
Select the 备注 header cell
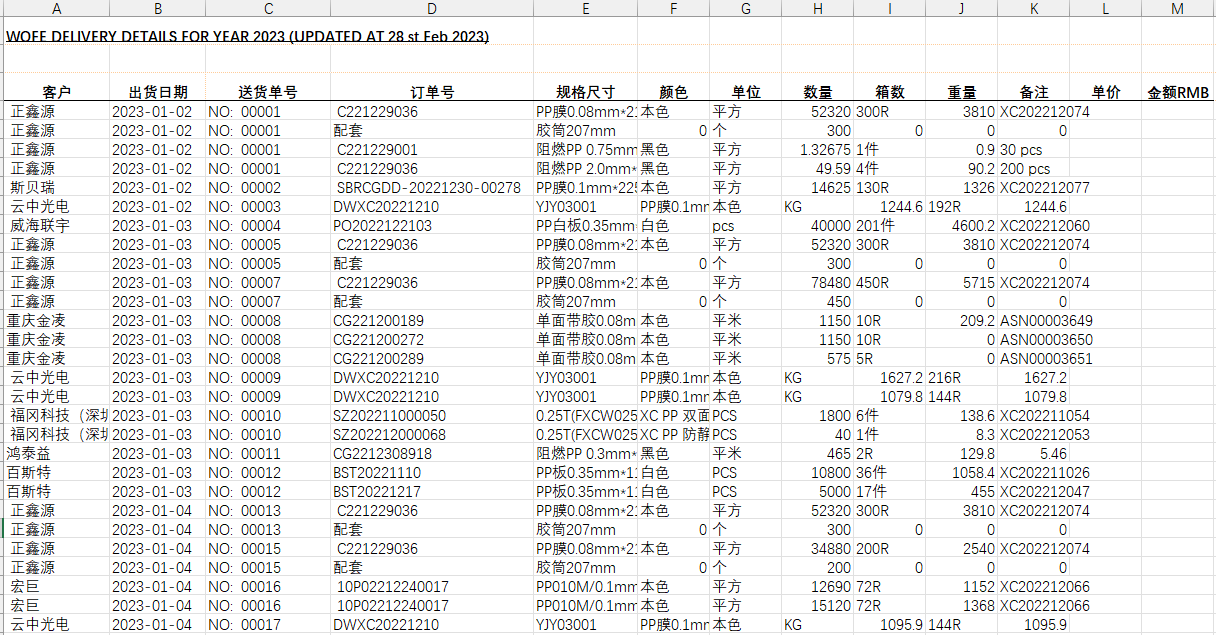(1033, 93)
